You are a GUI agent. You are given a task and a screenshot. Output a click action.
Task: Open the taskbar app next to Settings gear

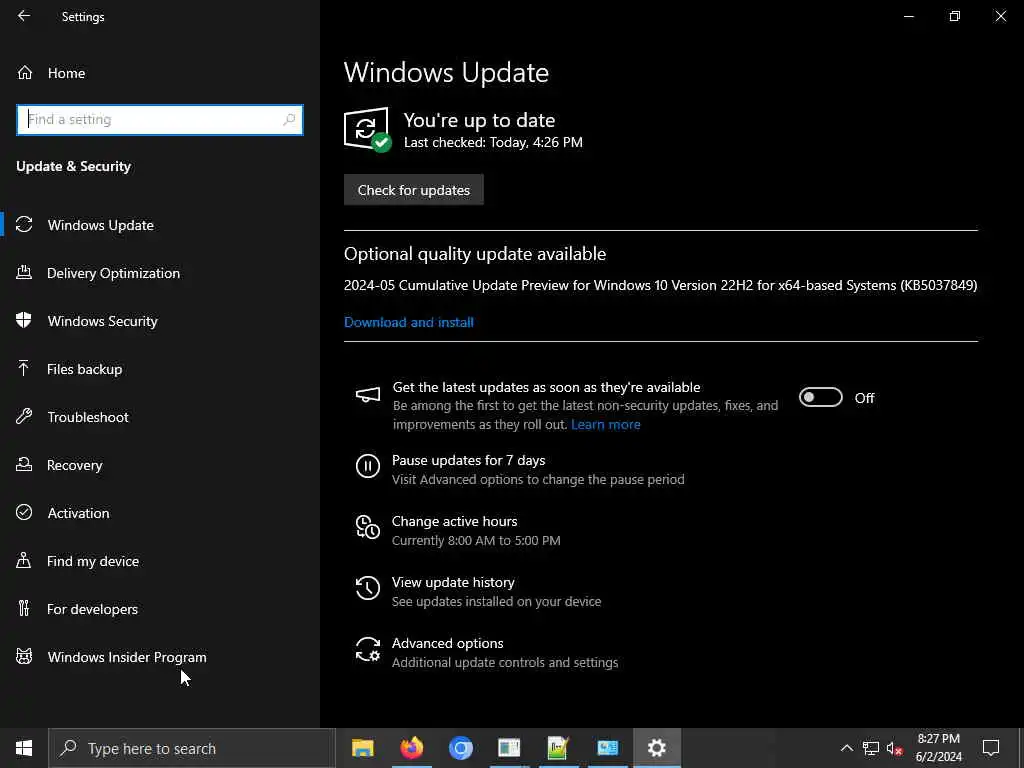[607, 748]
